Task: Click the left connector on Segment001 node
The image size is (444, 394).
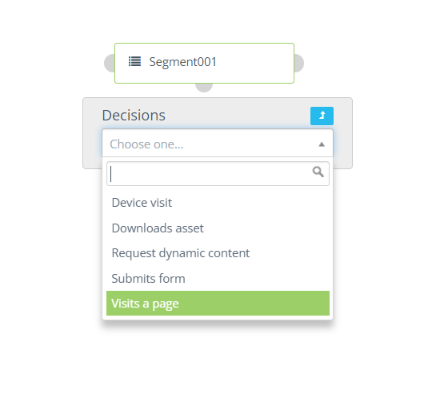Action: point(109,63)
